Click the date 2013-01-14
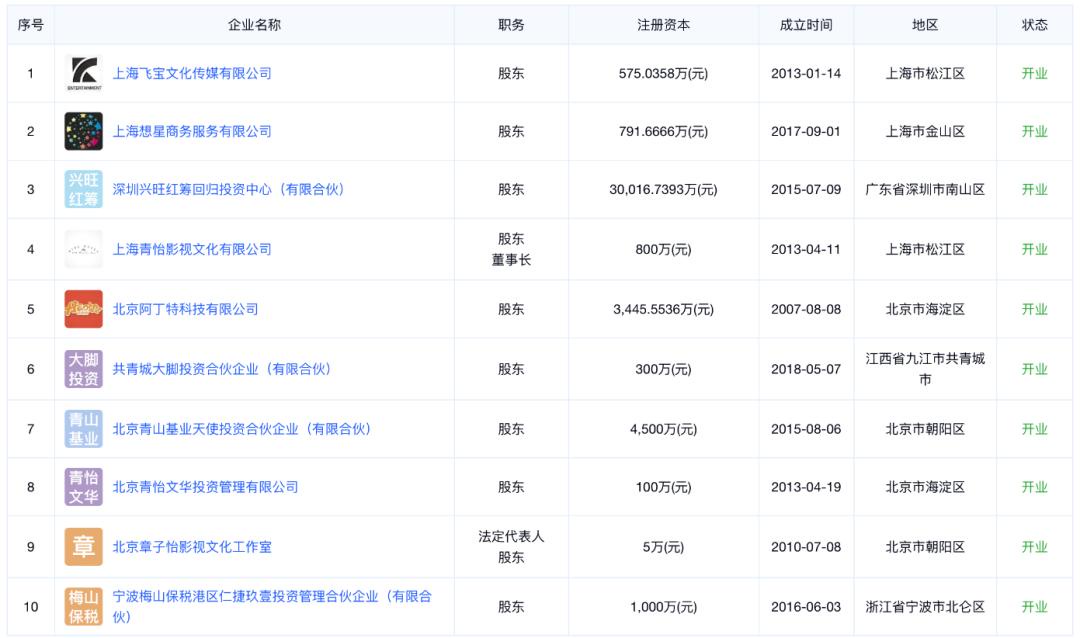 pos(806,74)
